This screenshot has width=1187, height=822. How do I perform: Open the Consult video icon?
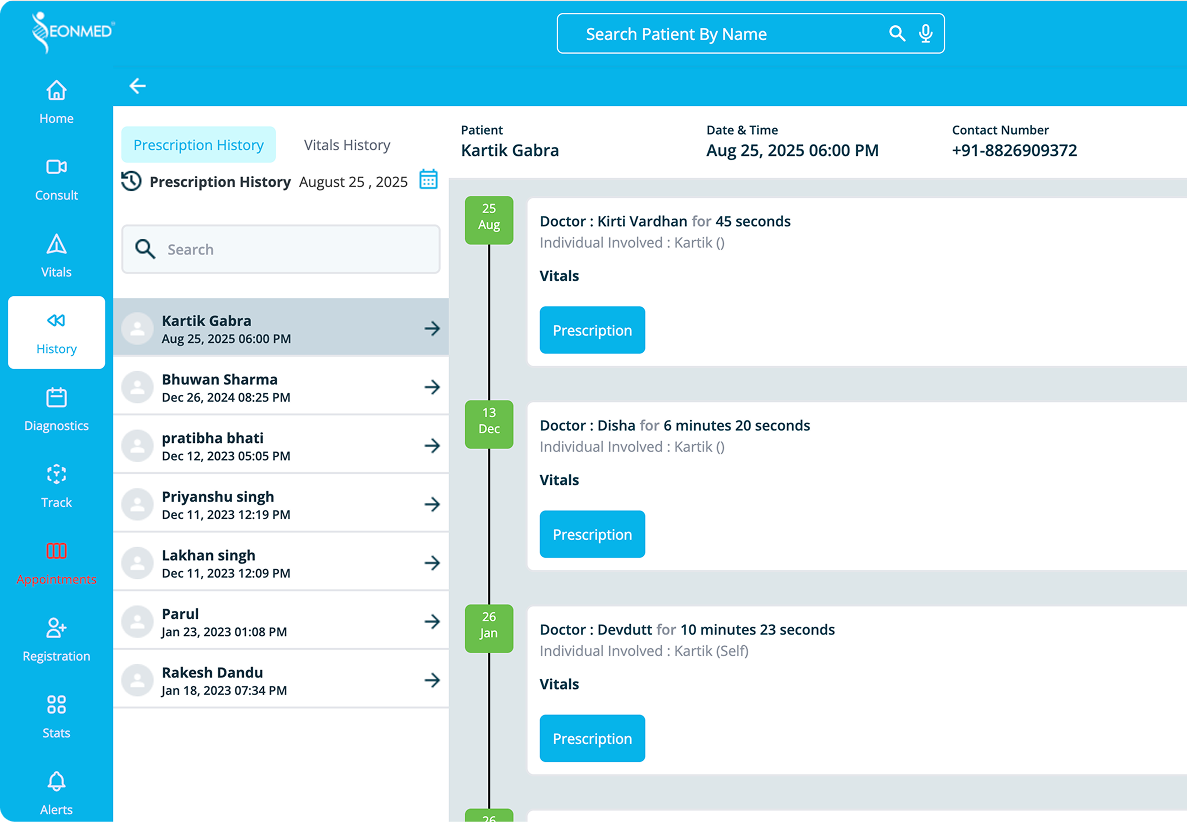coord(56,167)
